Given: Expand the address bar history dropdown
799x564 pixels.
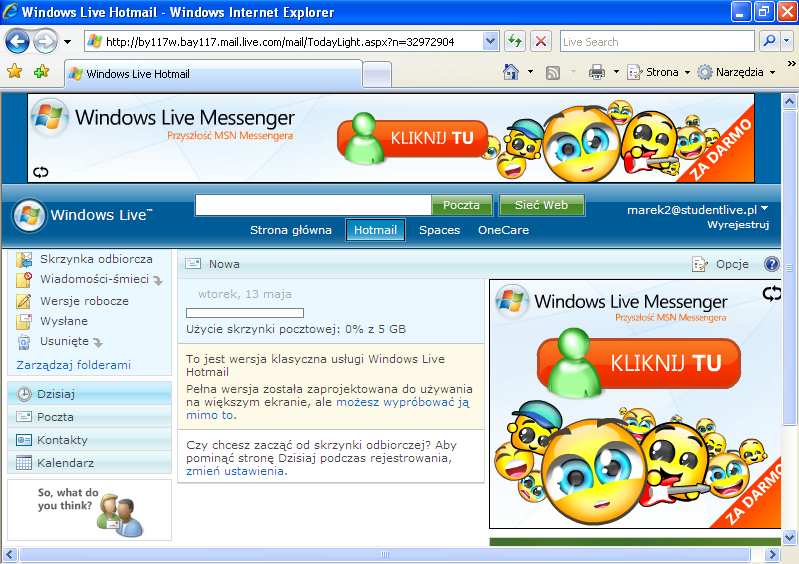Looking at the screenshot, I should (490, 42).
